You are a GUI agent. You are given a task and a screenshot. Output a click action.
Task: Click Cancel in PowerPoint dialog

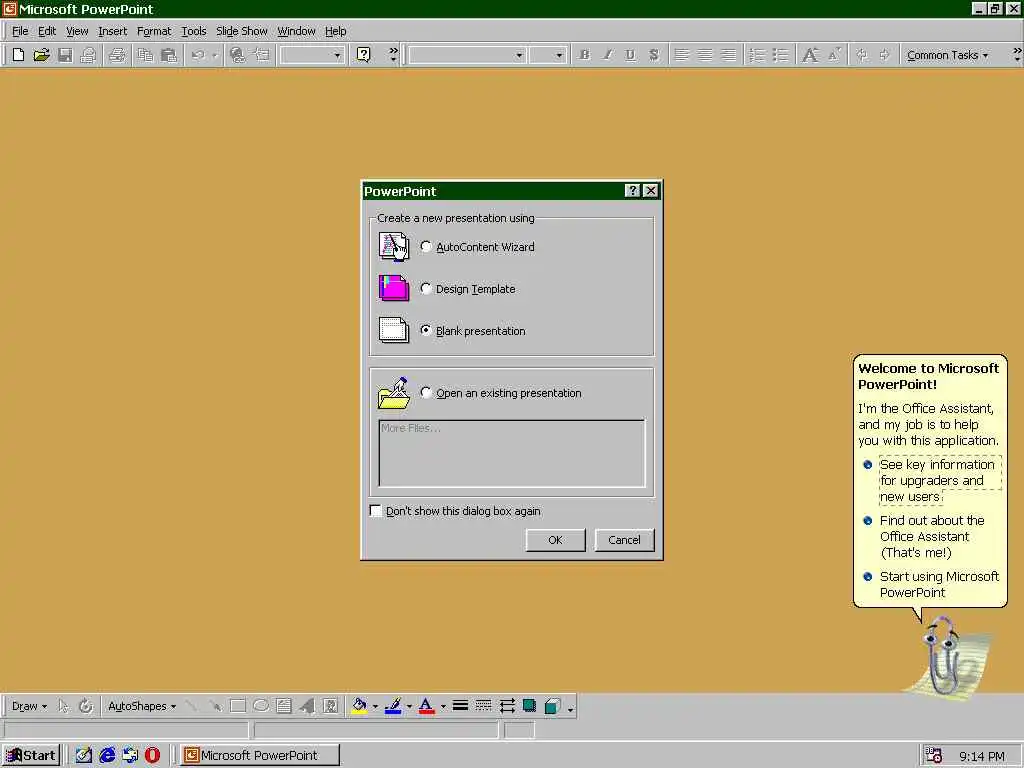[624, 540]
